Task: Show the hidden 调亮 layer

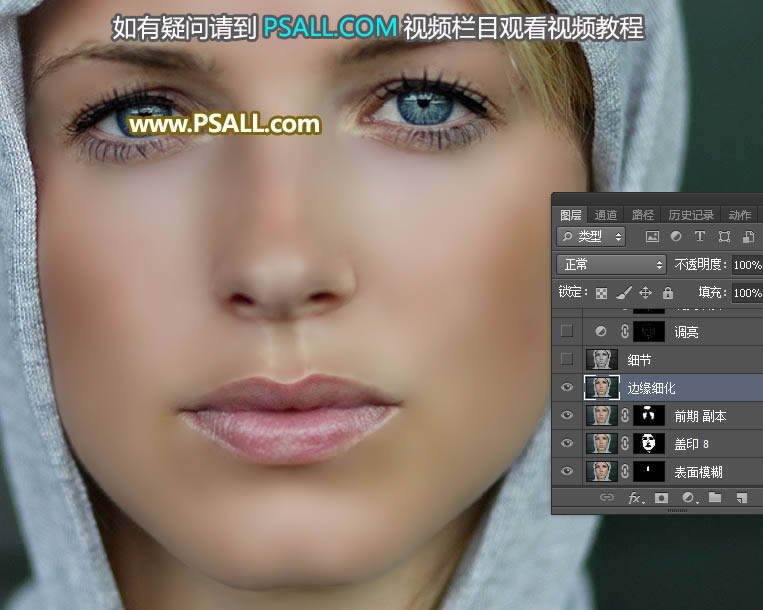Action: tap(567, 331)
